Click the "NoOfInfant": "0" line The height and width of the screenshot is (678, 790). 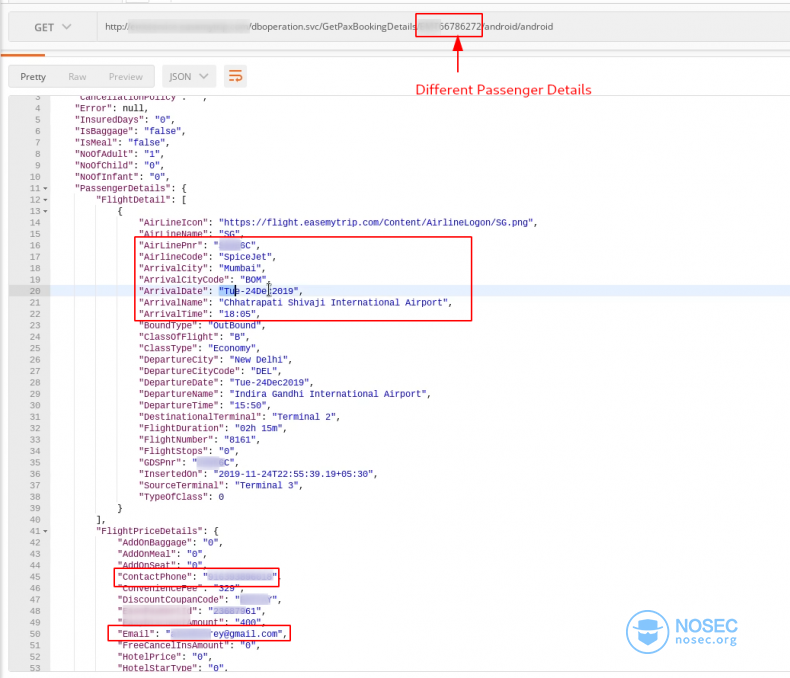click(122, 177)
